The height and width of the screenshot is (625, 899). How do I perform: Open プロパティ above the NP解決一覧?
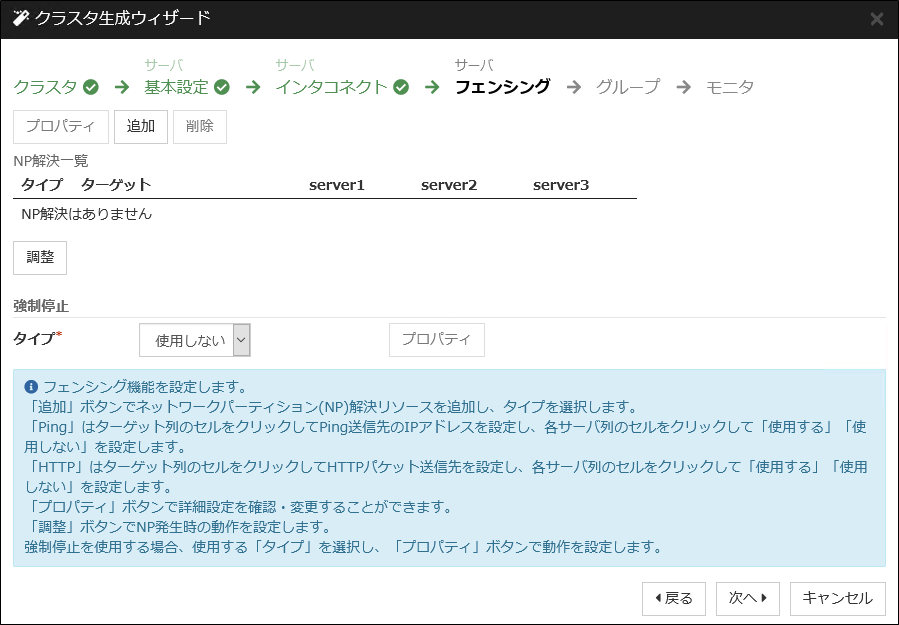coord(60,126)
